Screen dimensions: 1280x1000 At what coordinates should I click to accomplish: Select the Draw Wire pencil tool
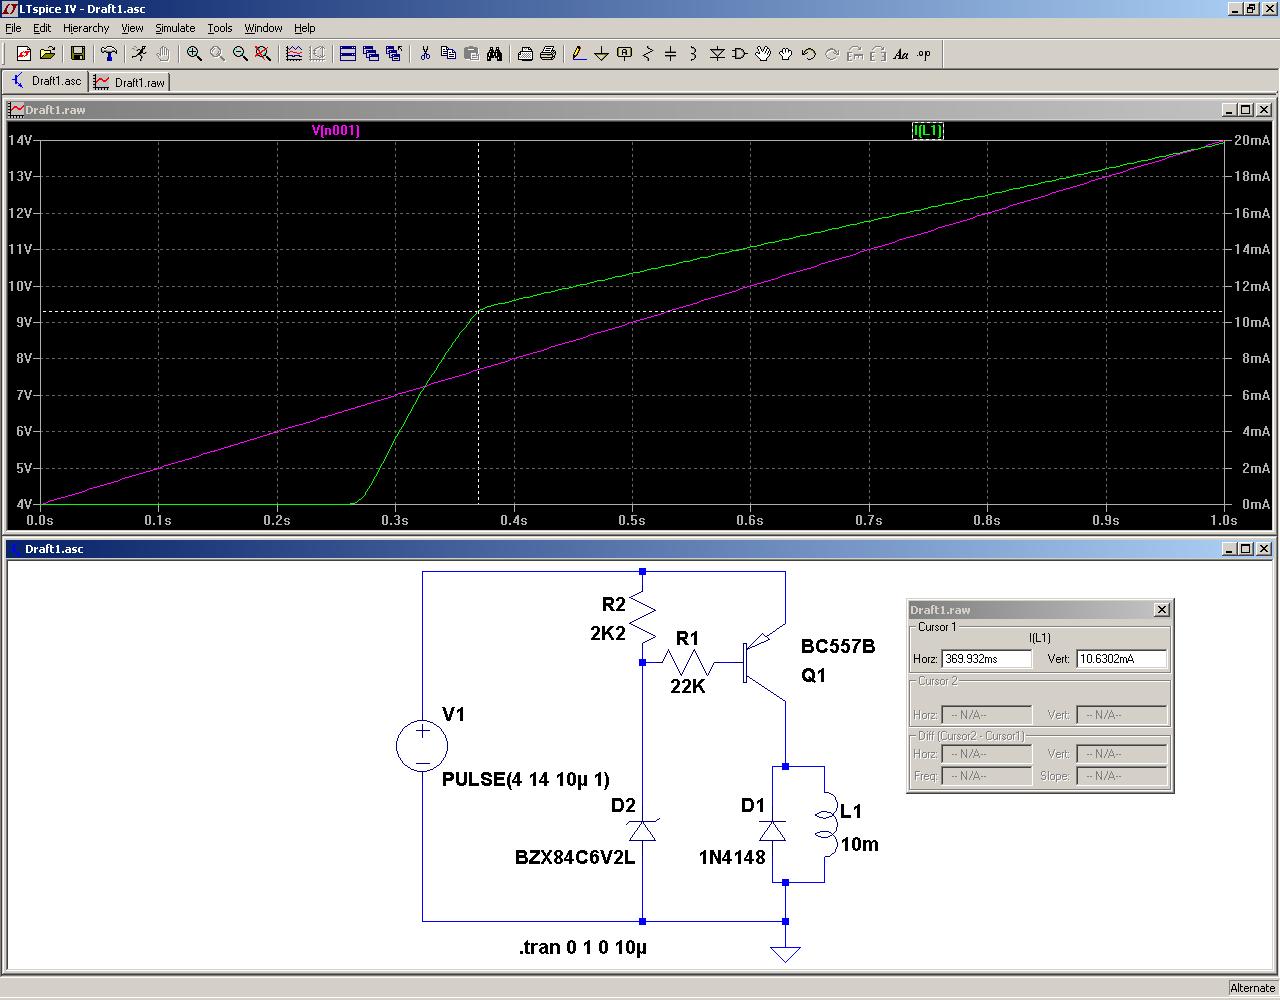[578, 54]
